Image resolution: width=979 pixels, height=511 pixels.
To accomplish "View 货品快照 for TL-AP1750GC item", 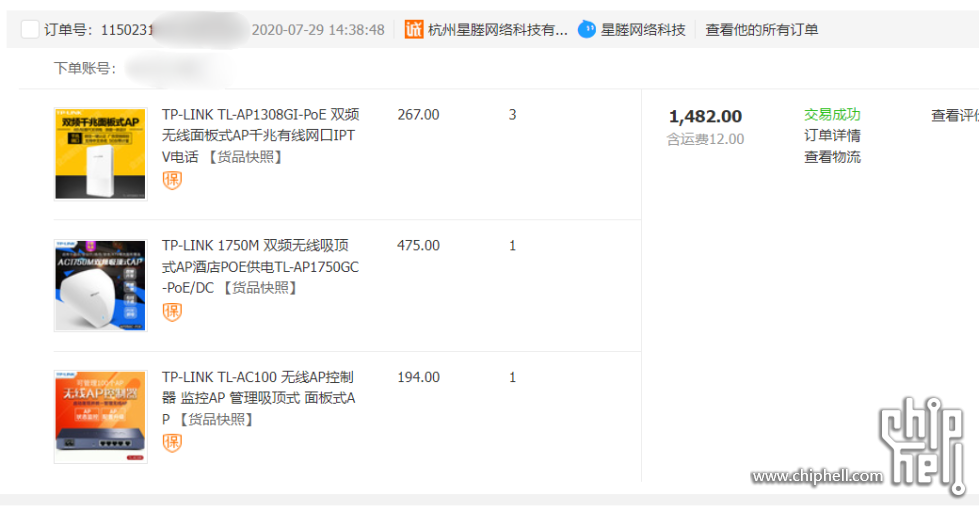I will [260, 288].
